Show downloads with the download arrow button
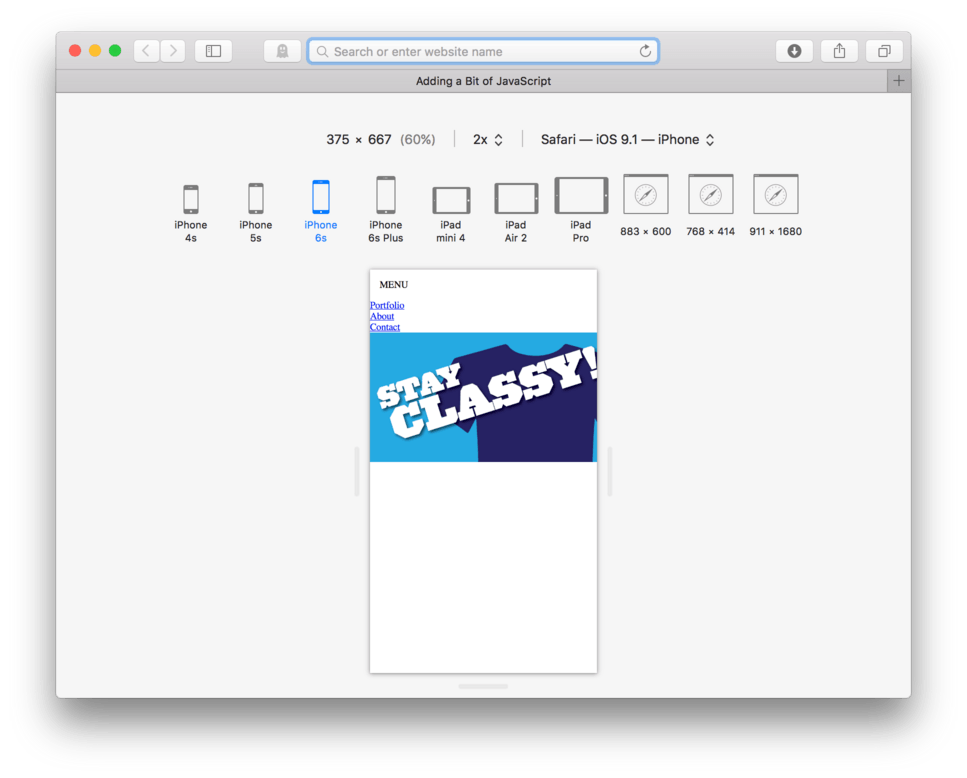The width and height of the screenshot is (967, 778). 794,51
